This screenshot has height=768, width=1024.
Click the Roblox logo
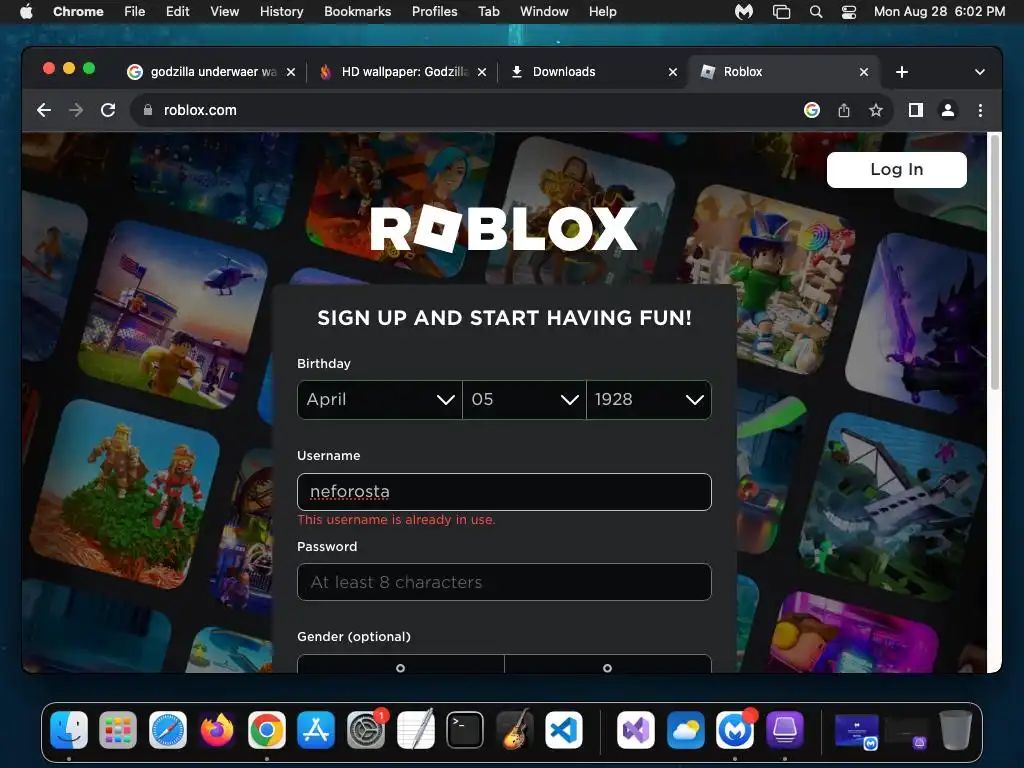pos(504,229)
